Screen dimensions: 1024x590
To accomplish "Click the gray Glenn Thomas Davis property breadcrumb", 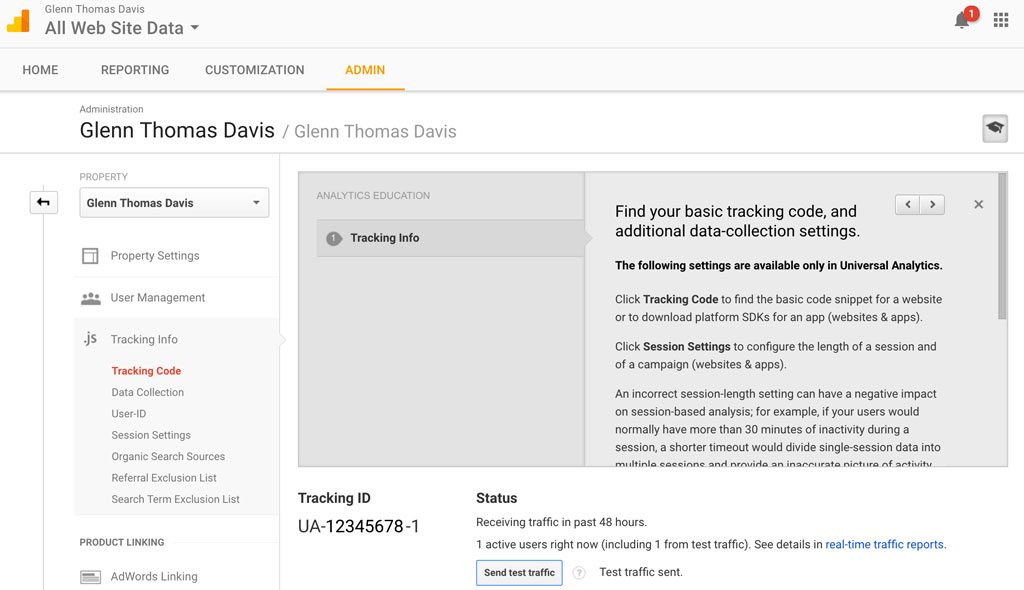I will [375, 131].
